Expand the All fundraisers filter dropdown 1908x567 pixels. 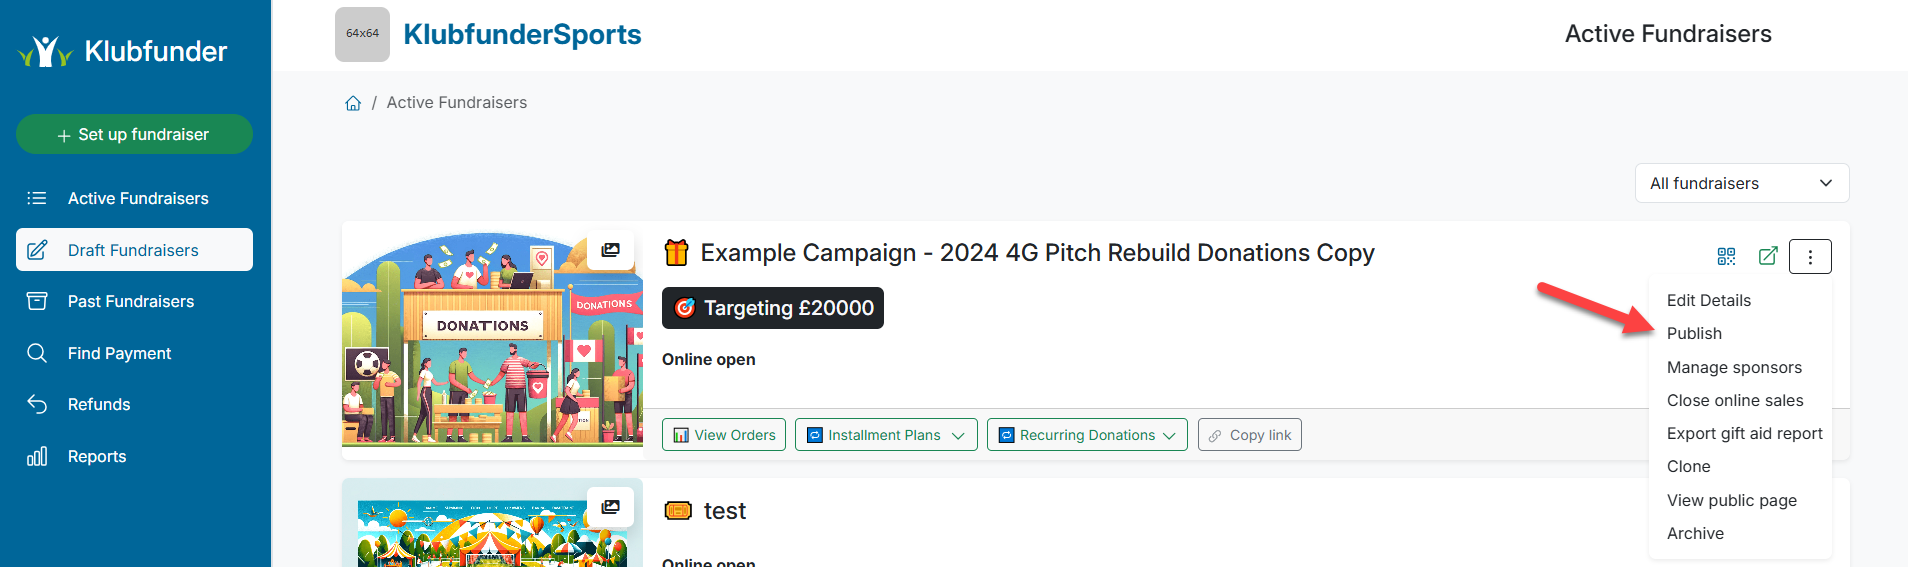(x=1741, y=183)
